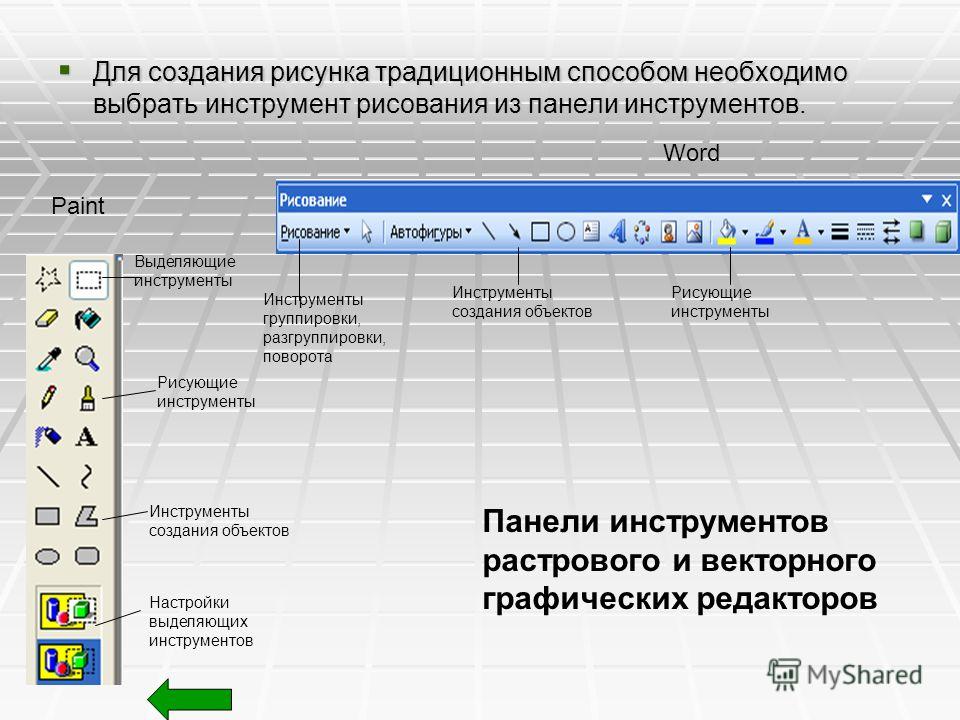Close the Рисование toolbar
Image resolution: width=960 pixels, height=720 pixels.
947,200
